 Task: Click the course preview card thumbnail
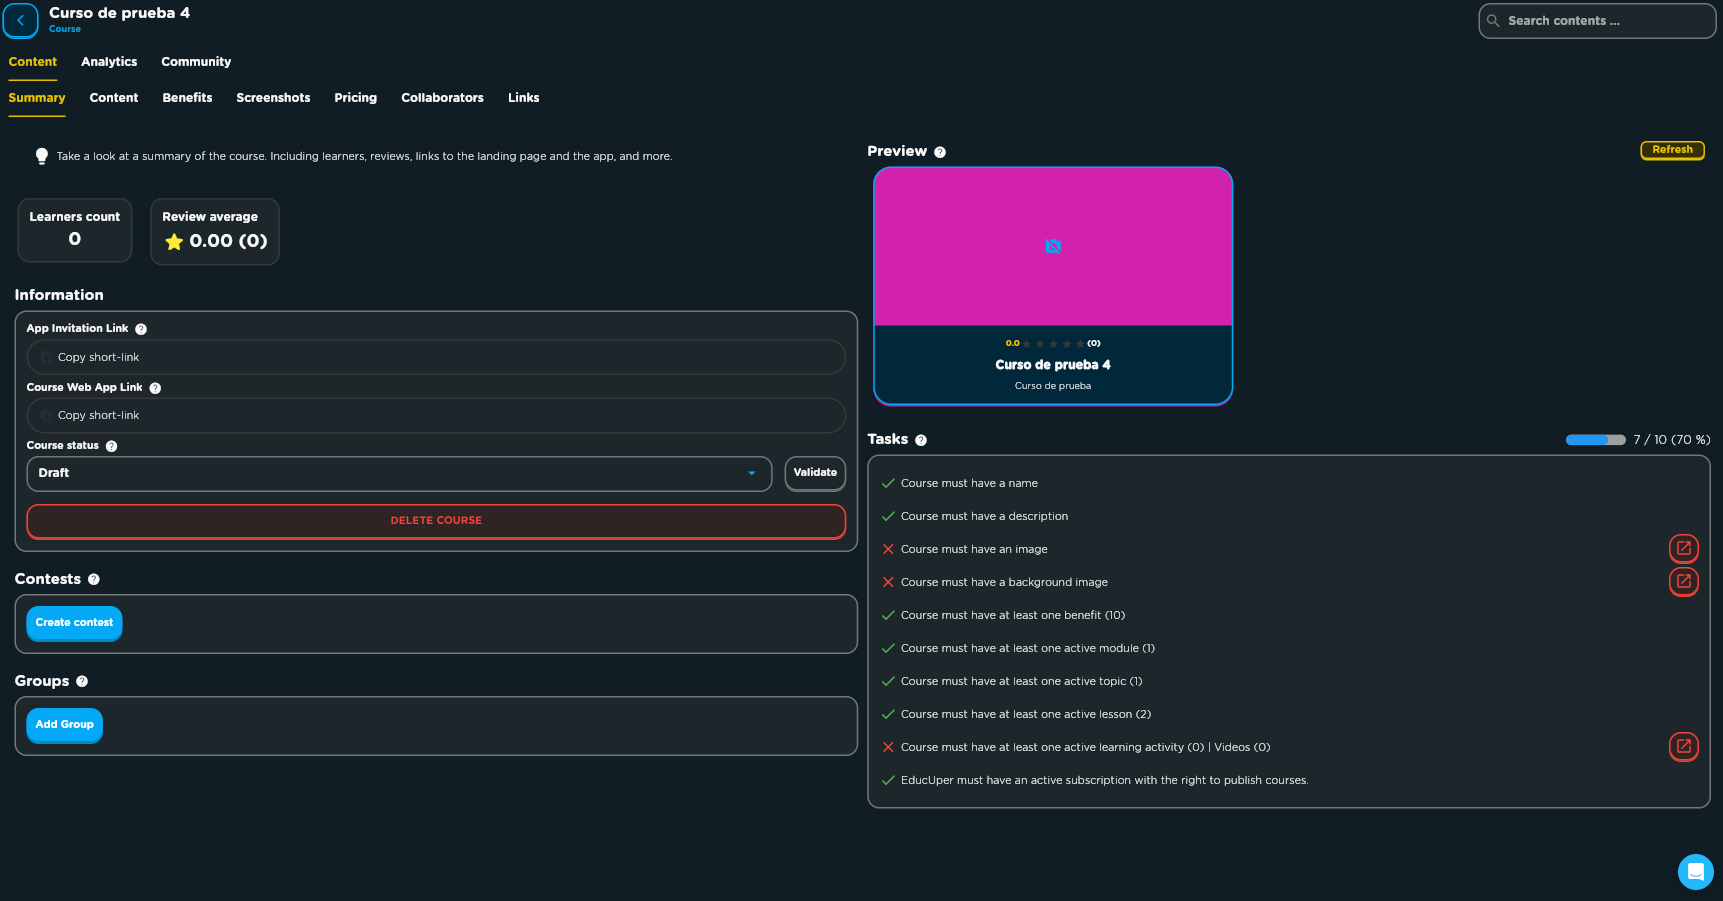click(1053, 246)
